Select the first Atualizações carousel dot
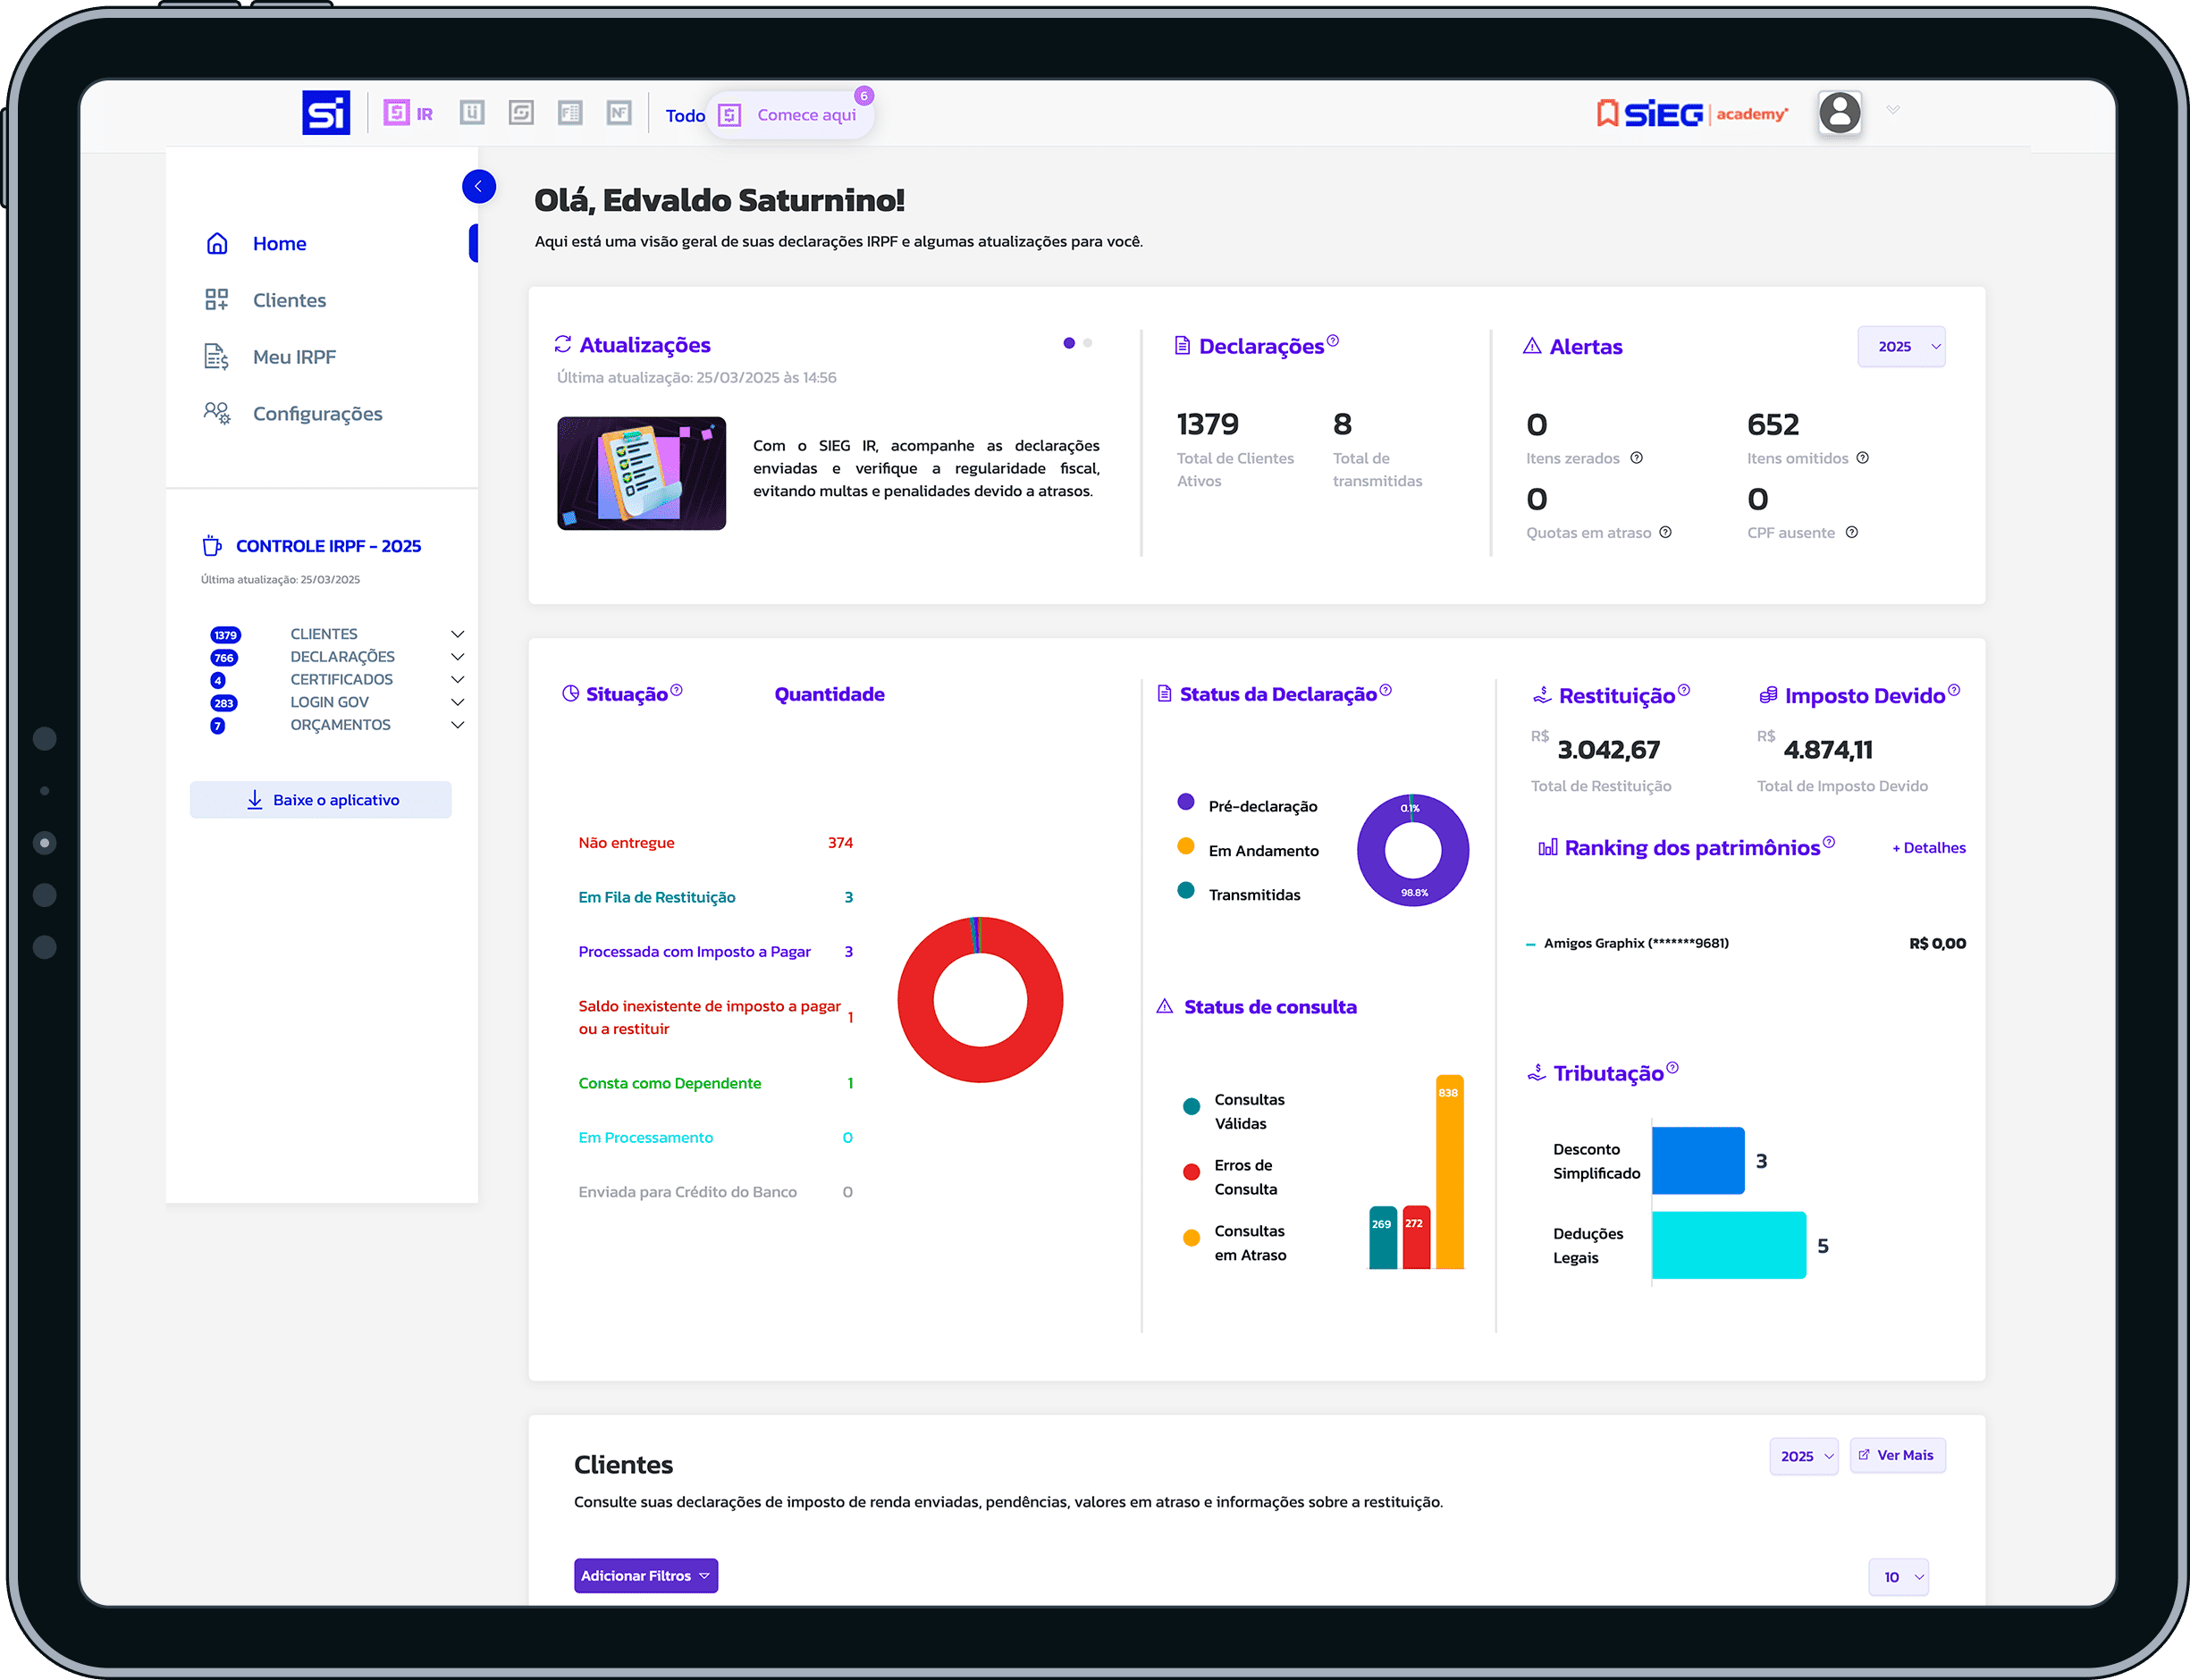 [1069, 343]
